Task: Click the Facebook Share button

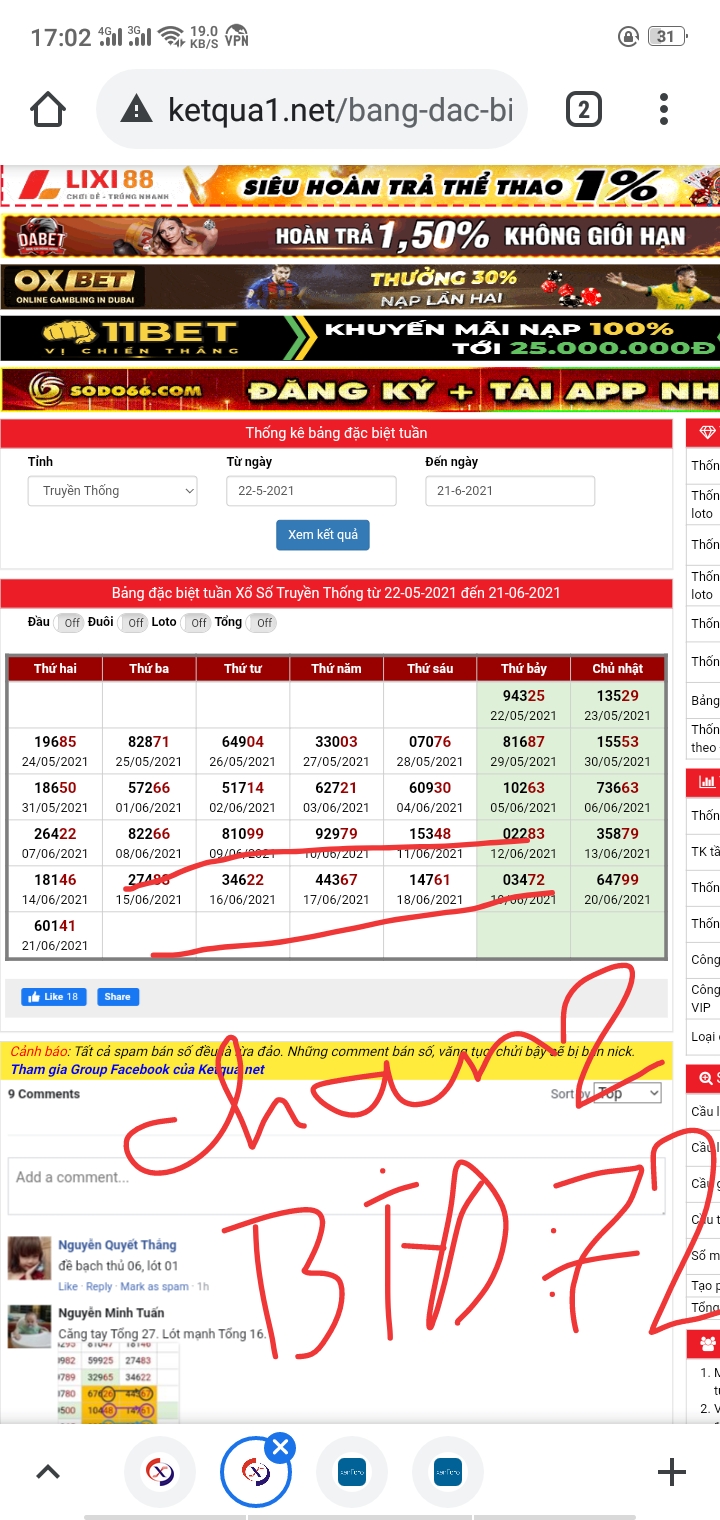Action: pos(118,997)
